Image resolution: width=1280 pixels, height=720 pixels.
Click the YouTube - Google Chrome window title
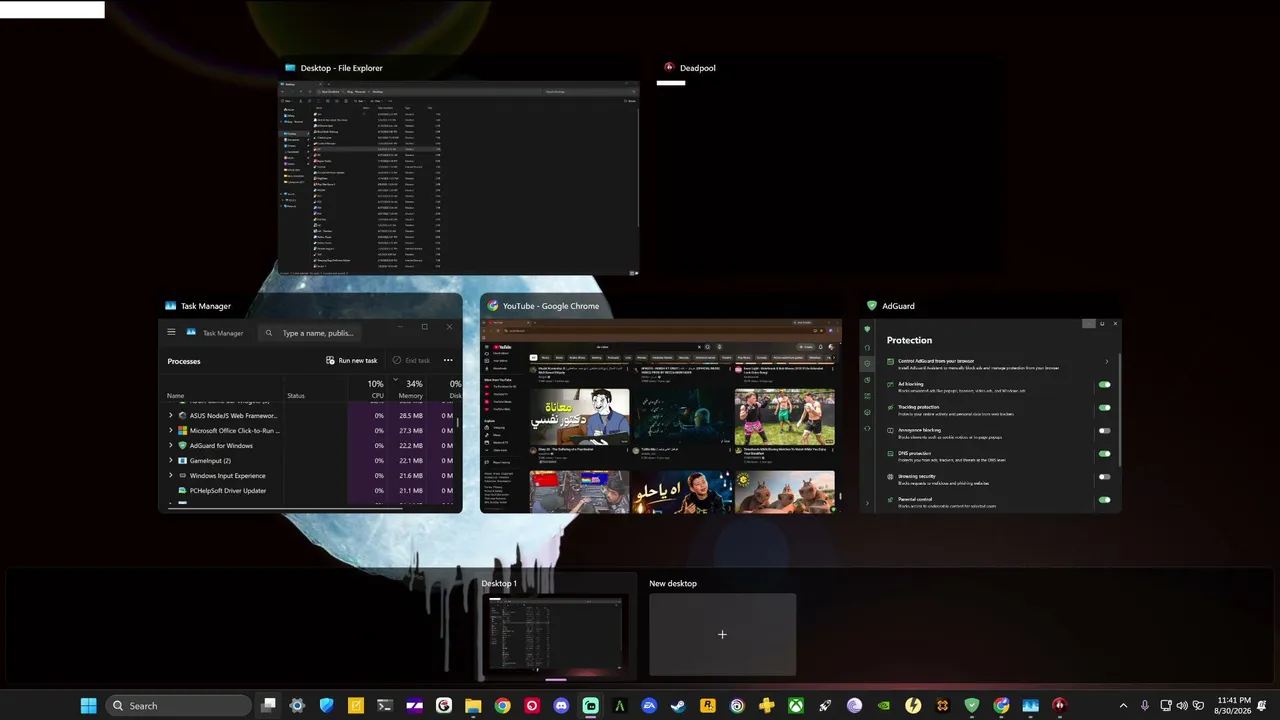click(551, 306)
